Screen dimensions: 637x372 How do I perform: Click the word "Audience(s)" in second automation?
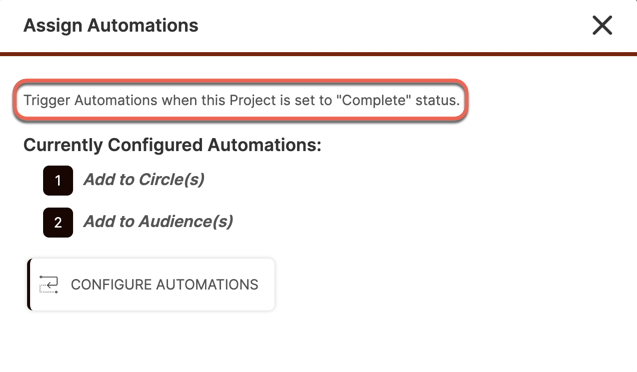coord(186,222)
